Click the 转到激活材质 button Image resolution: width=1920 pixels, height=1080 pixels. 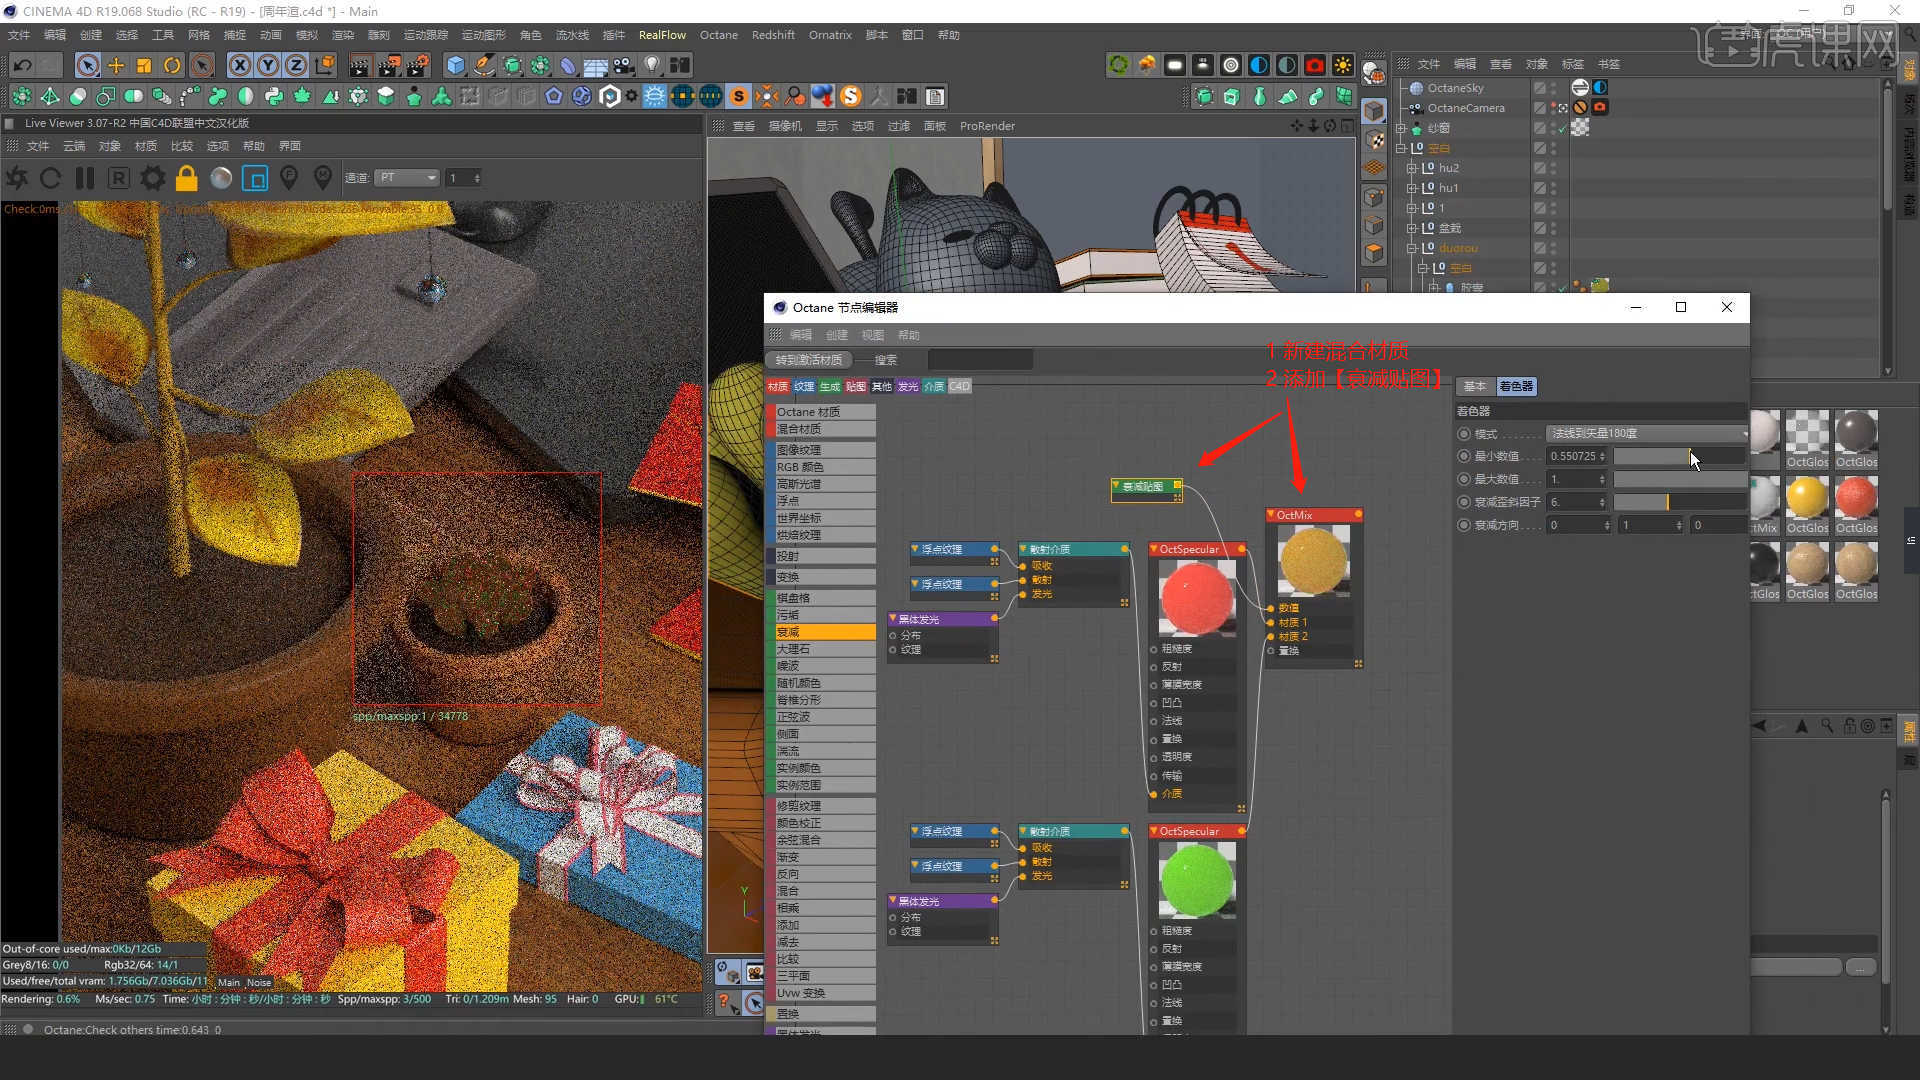[809, 360]
